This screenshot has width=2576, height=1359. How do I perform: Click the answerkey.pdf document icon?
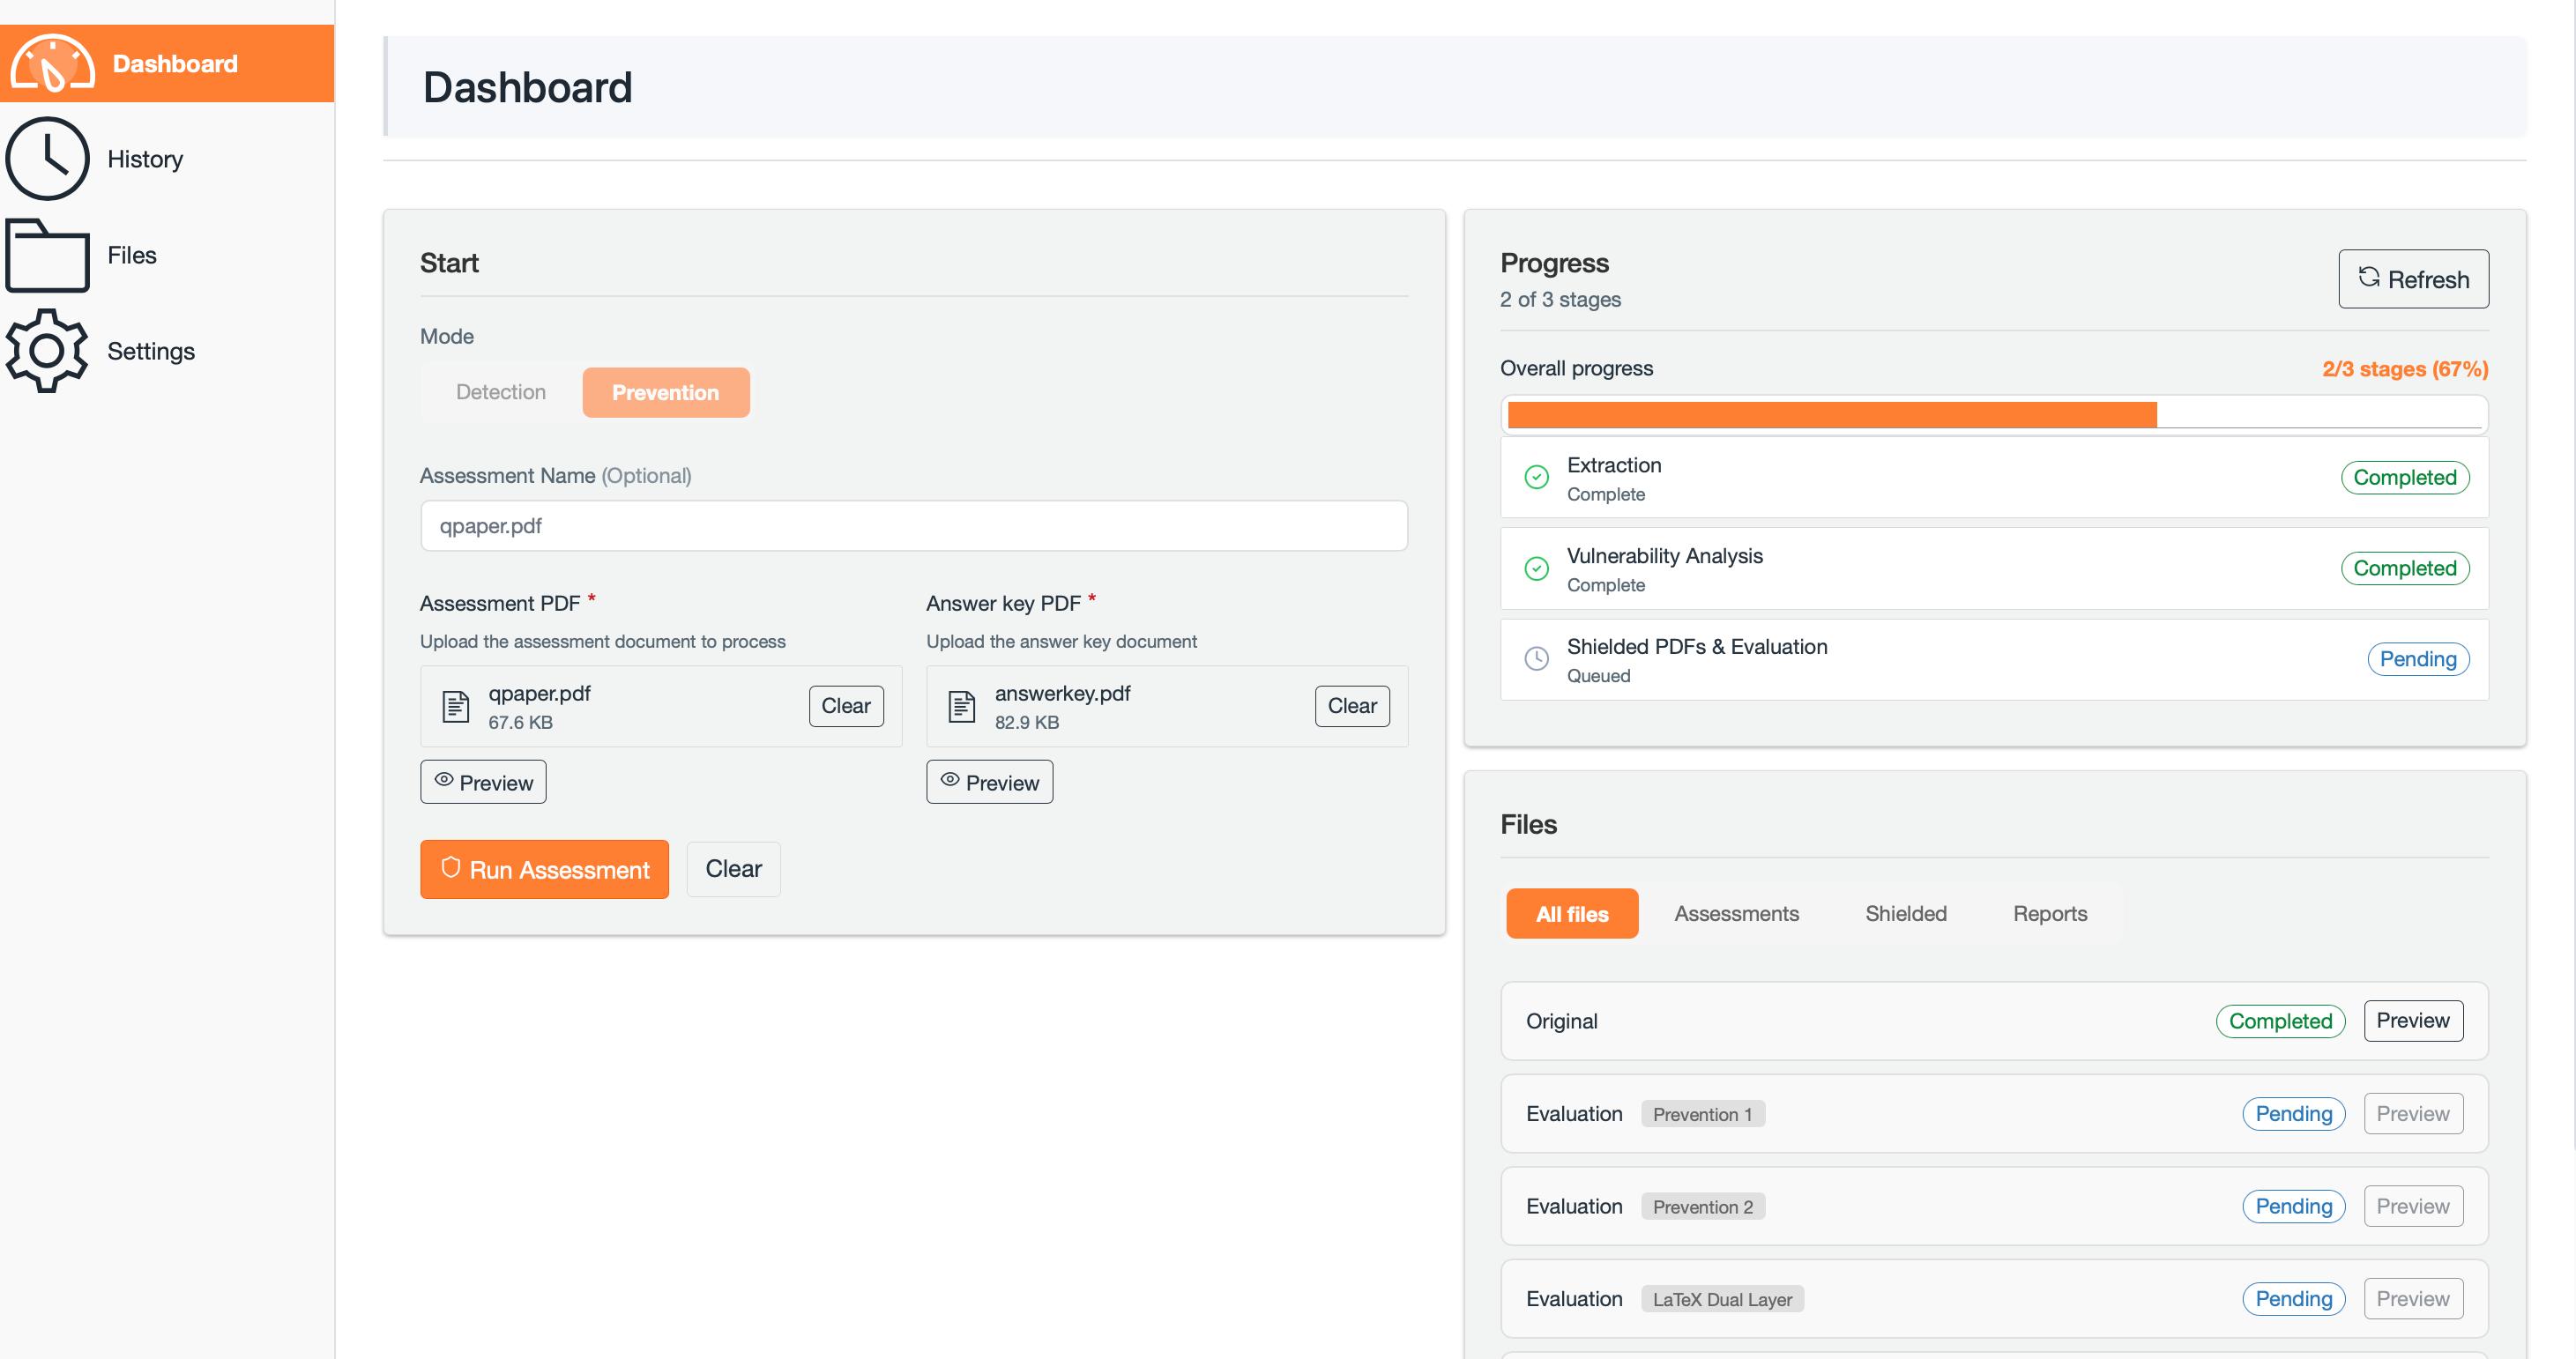(x=962, y=706)
